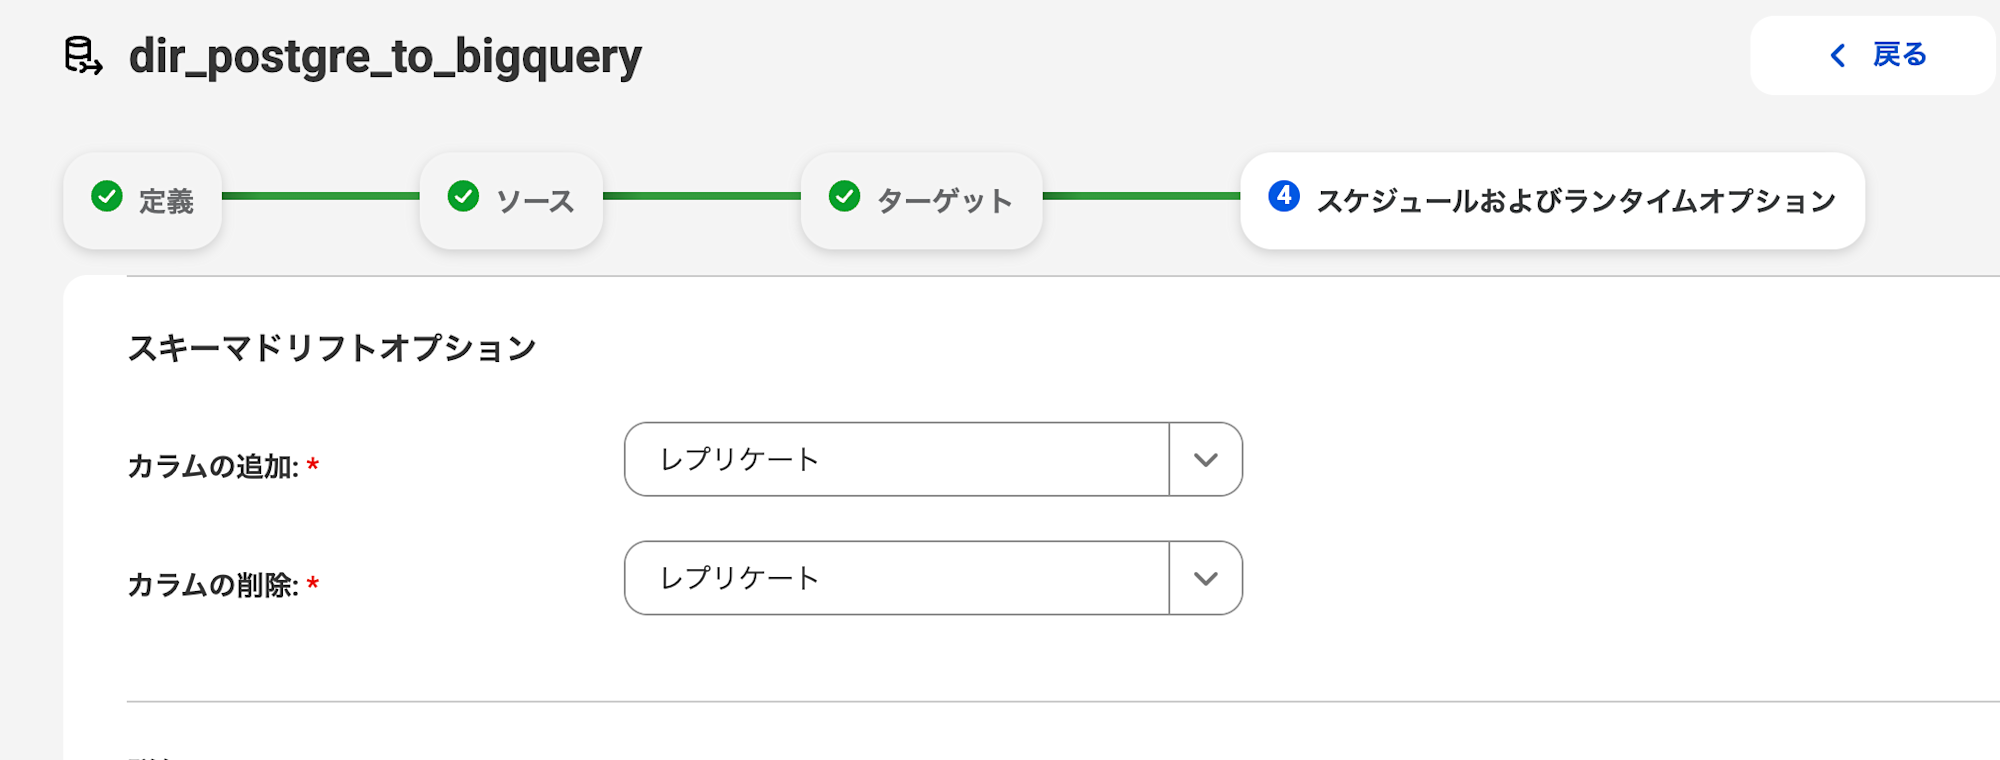Screen dimensions: 2000x760
Task: Click the chevron arrow on the カラムの削除 selector
Action: click(x=1206, y=578)
